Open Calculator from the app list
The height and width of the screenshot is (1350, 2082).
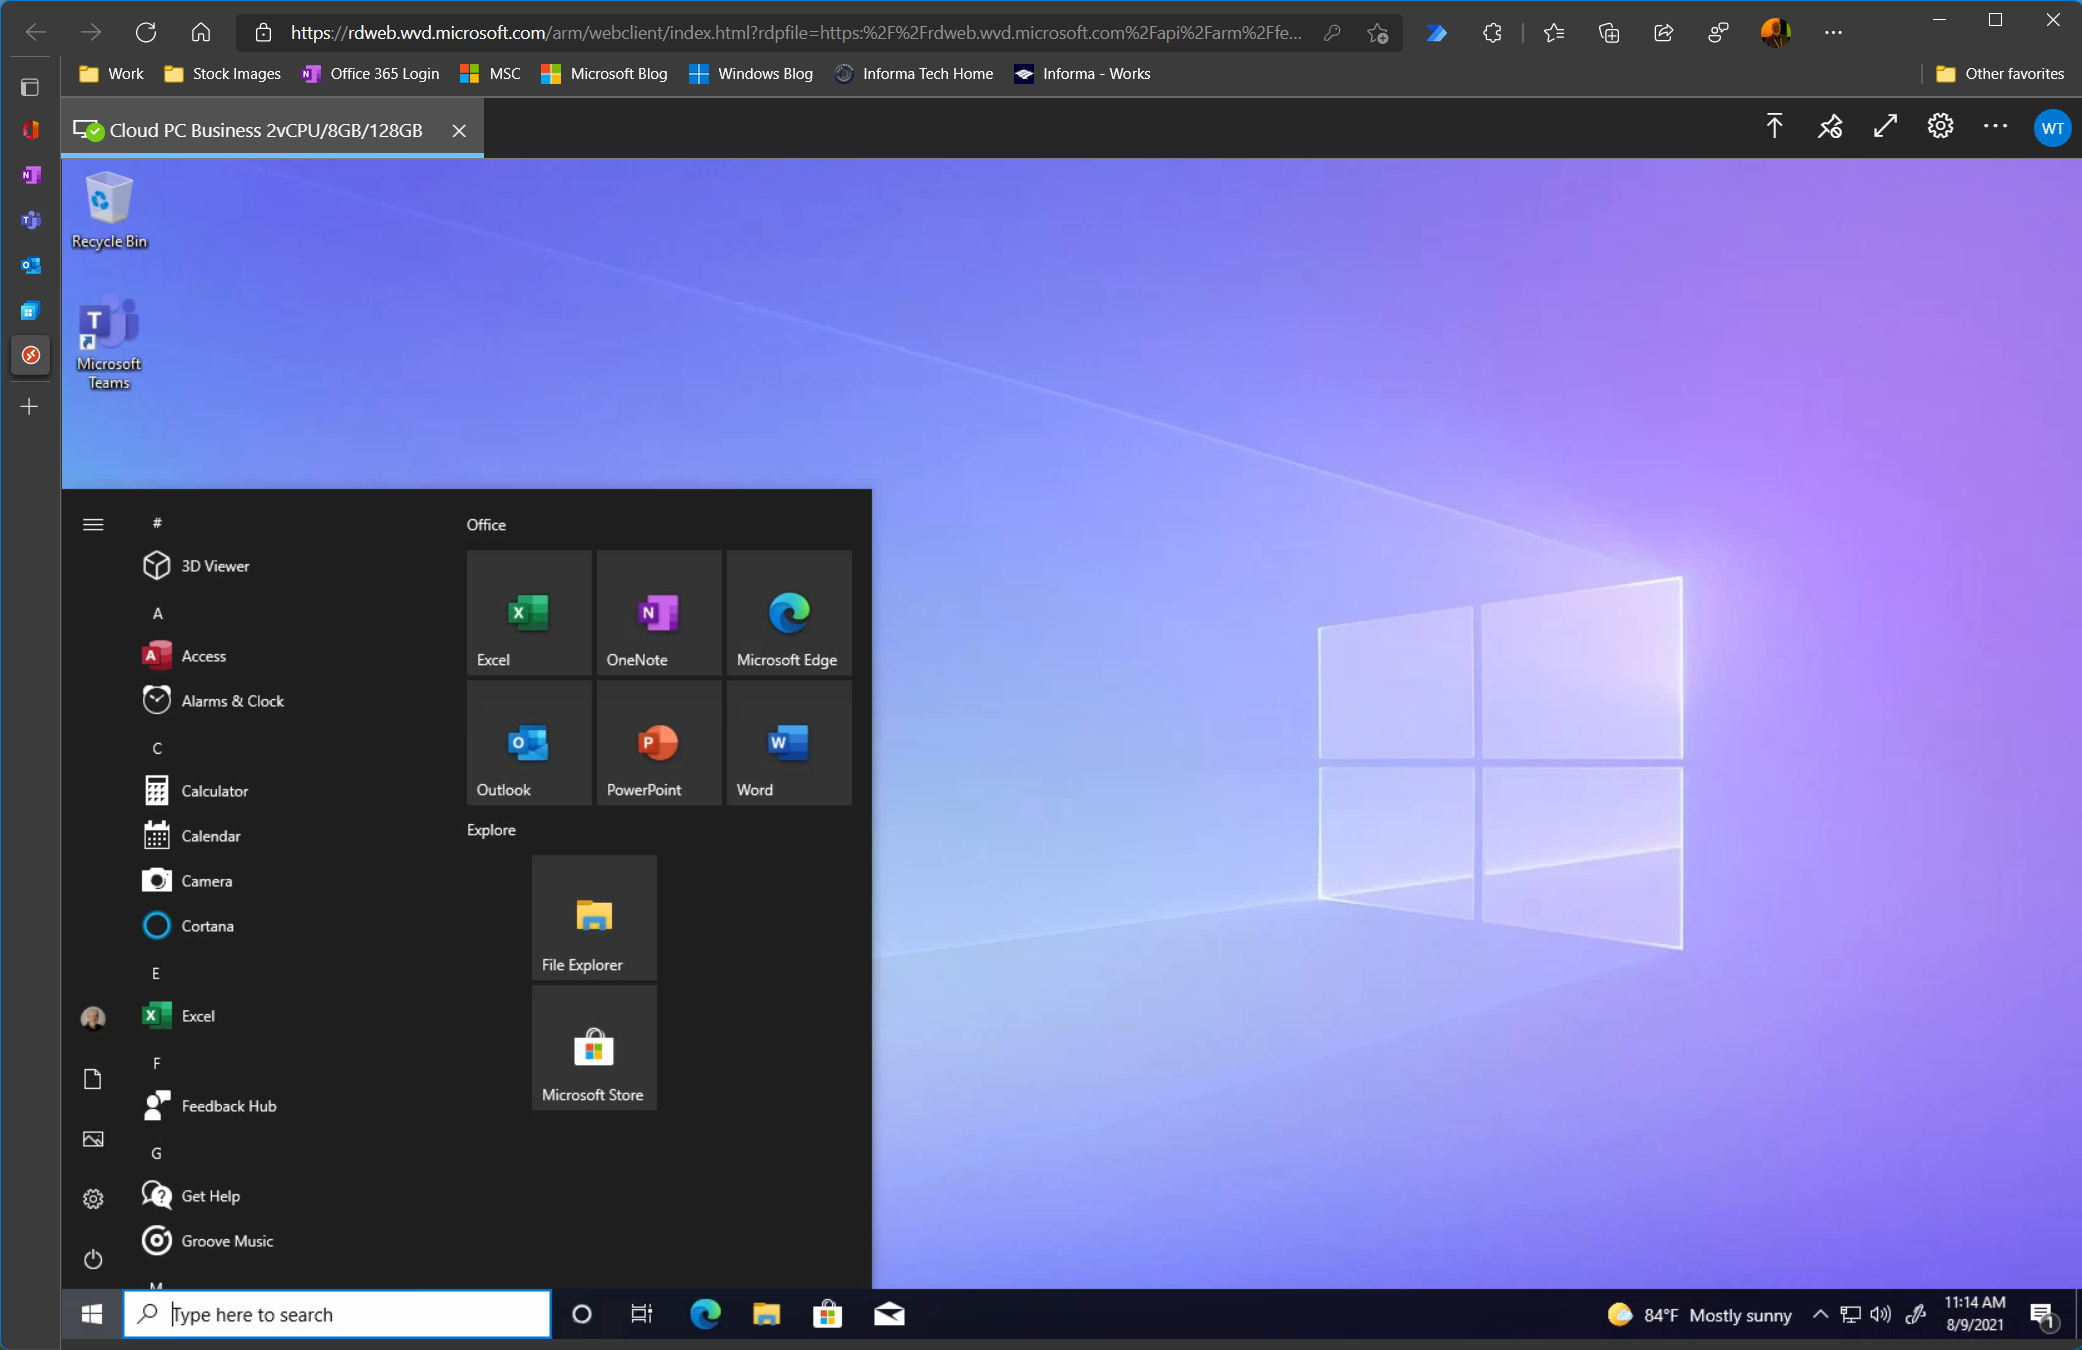tap(214, 791)
